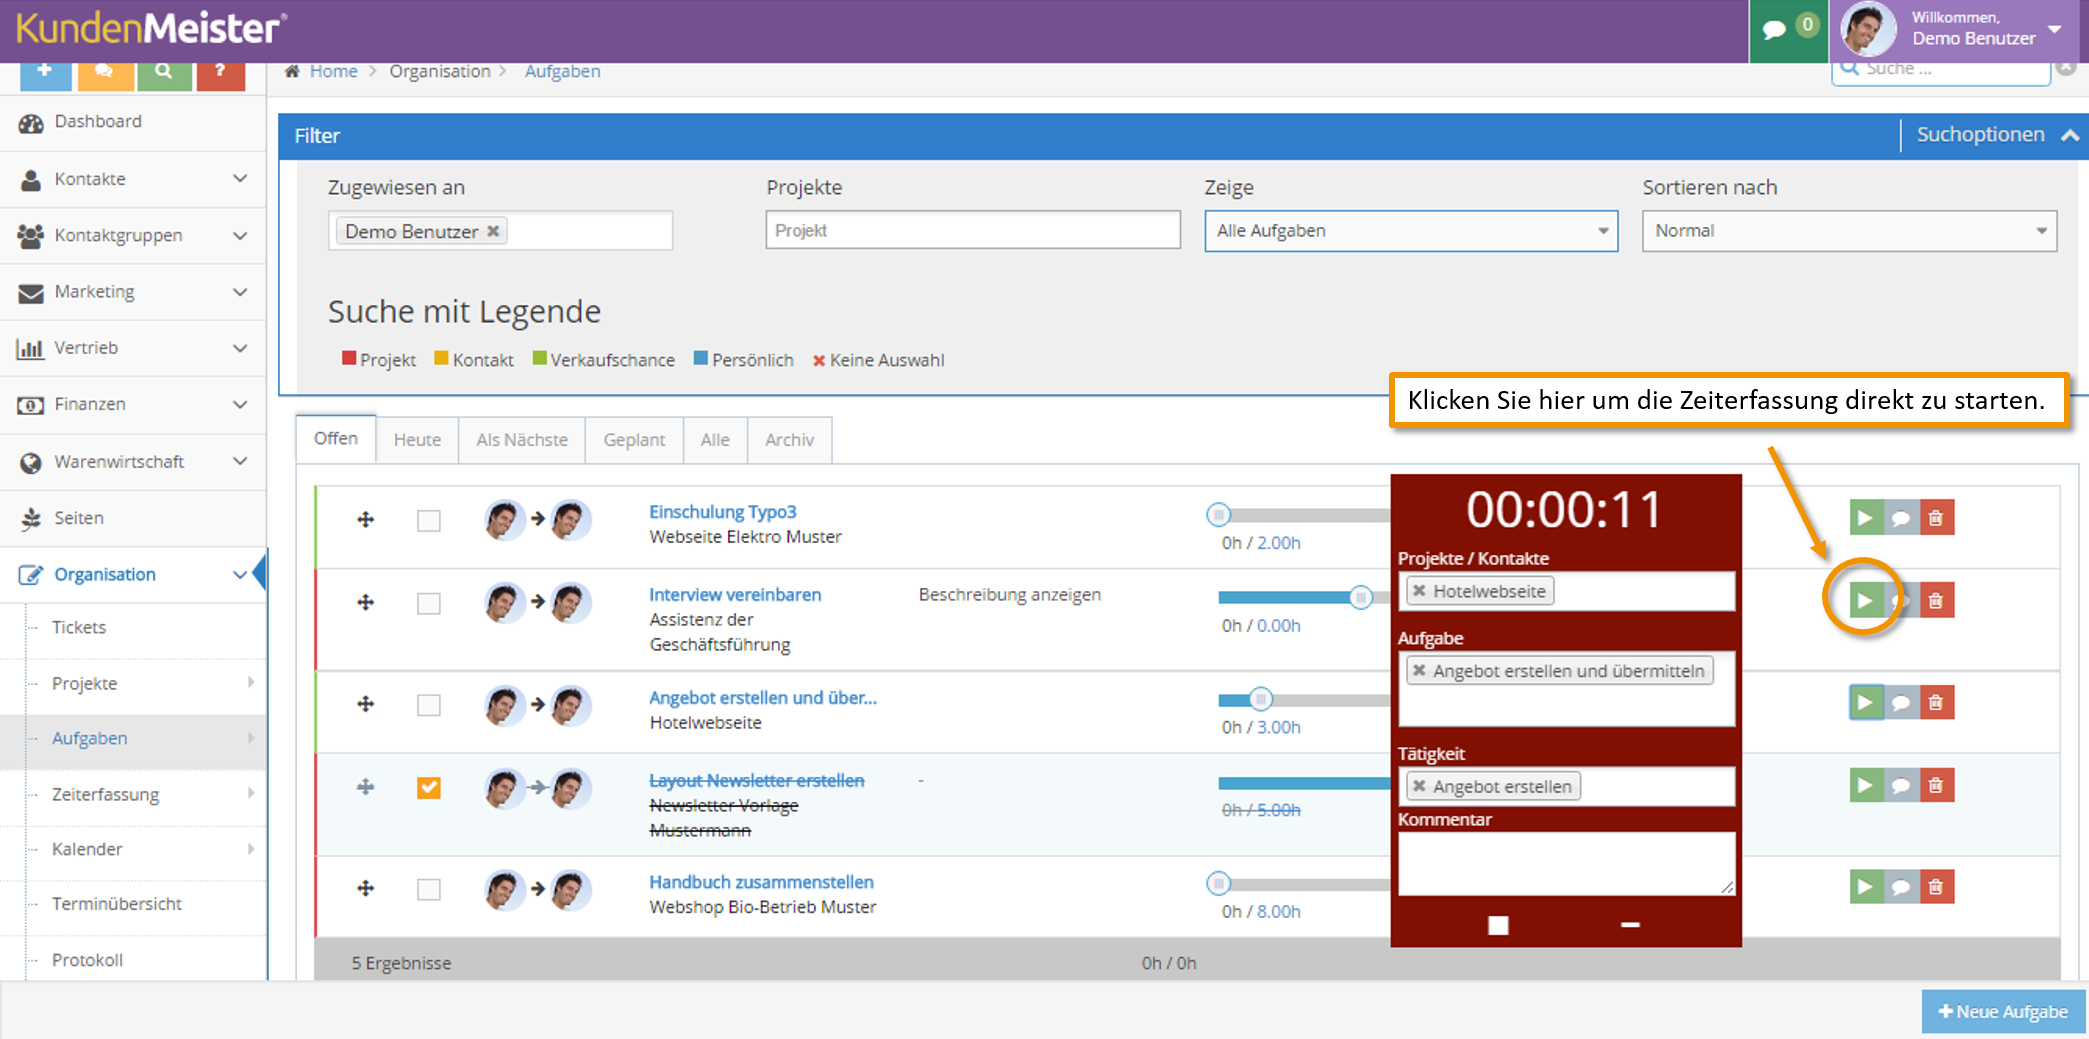Toggle the Kontakt legend filter
Screen dimensions: 2089x1039
(x=474, y=360)
